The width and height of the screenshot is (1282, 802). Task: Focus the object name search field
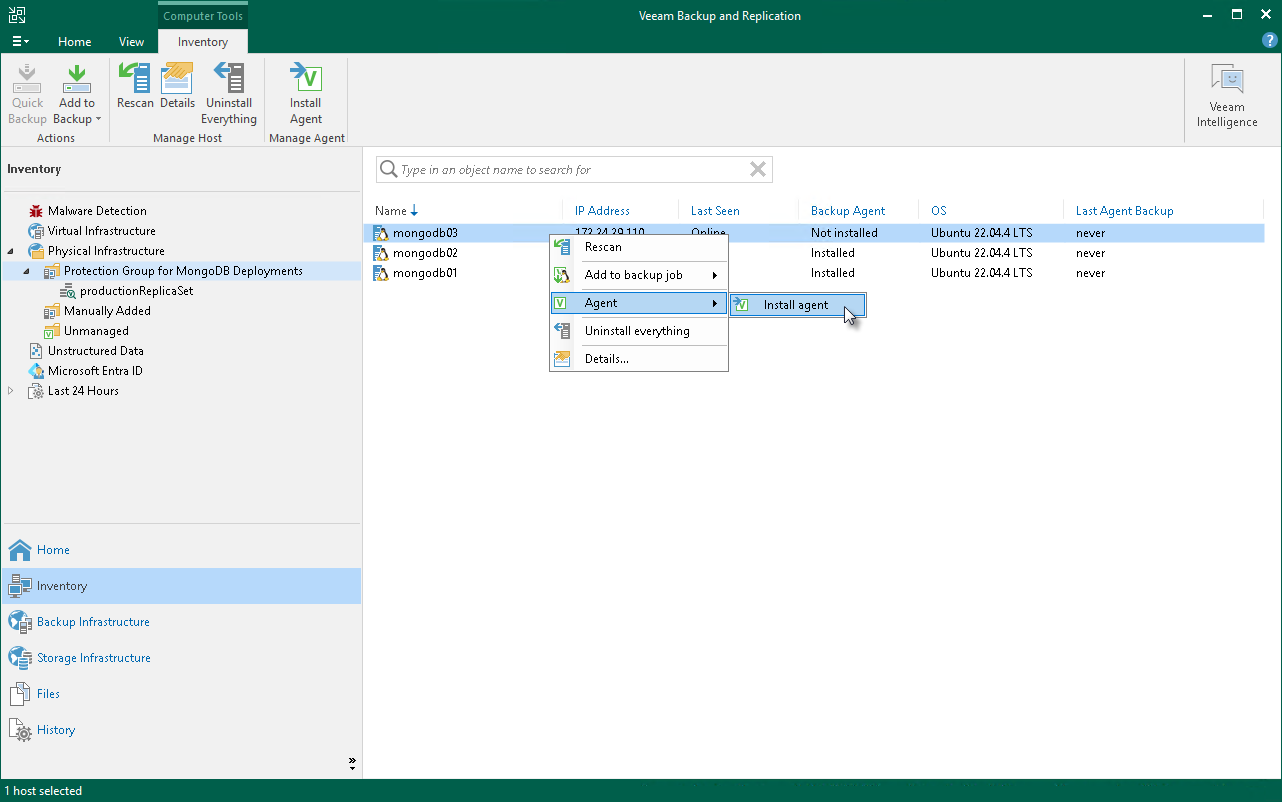point(574,170)
